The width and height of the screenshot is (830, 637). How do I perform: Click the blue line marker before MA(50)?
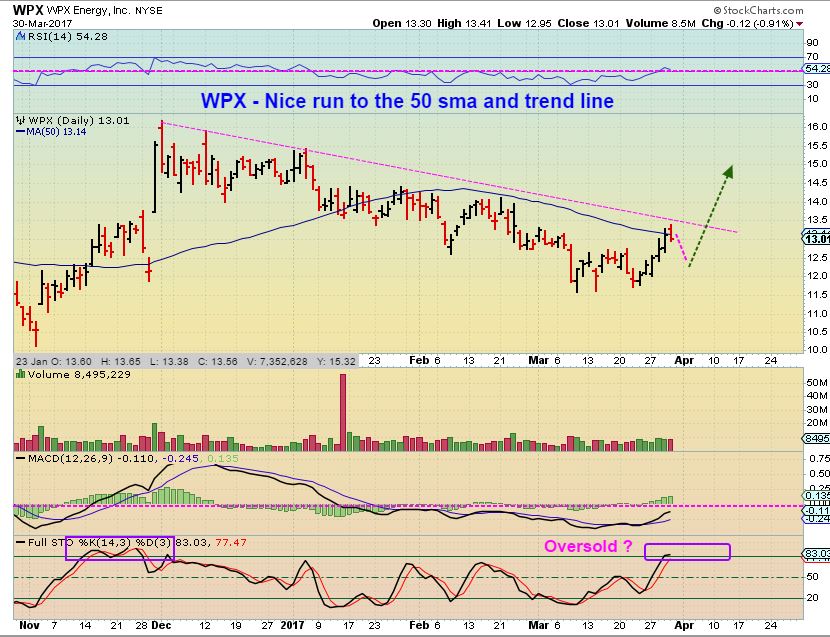click(x=21, y=131)
